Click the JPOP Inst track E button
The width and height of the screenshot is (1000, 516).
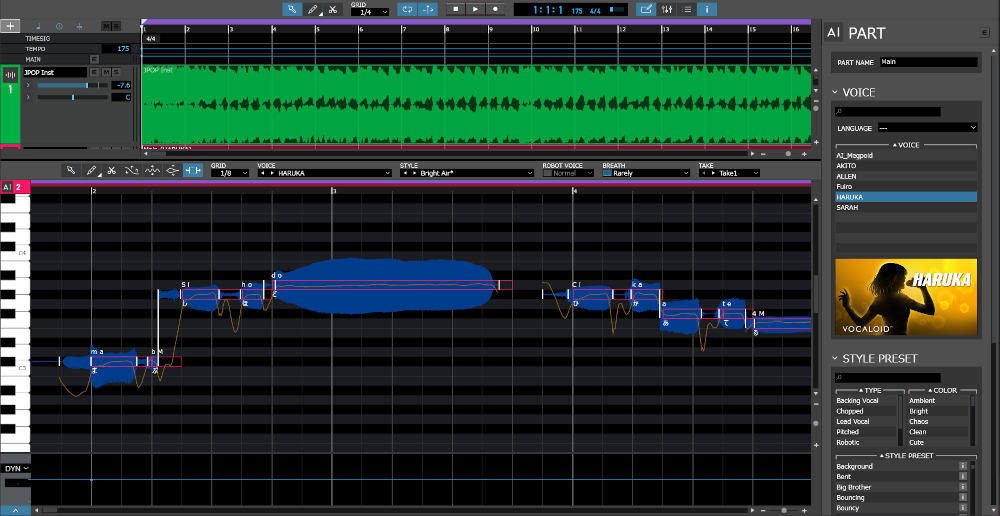(94, 72)
